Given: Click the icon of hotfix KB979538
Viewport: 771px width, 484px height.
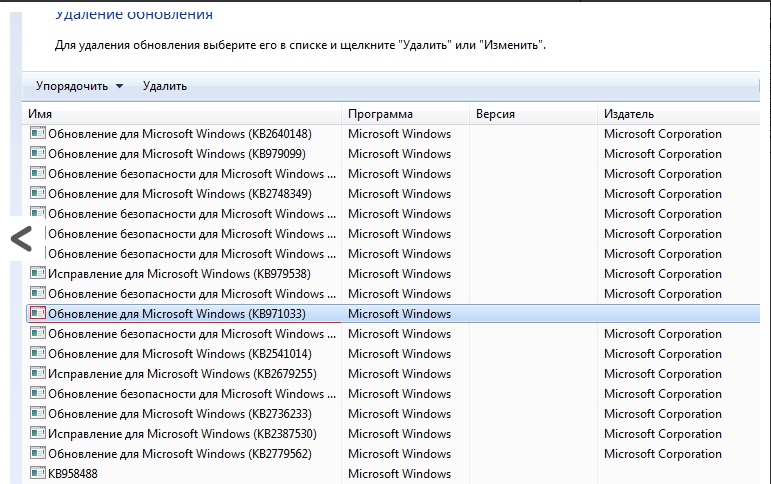Looking at the screenshot, I should pos(38,274).
